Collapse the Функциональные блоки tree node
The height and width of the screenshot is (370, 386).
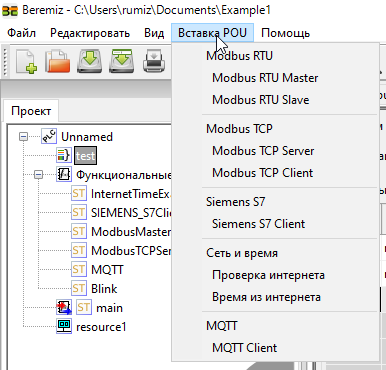pos(39,175)
